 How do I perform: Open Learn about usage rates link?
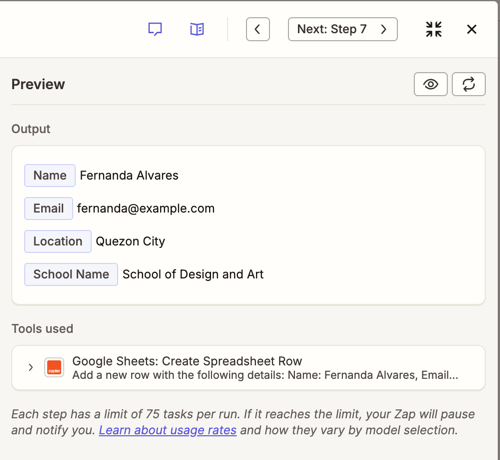[x=168, y=430]
